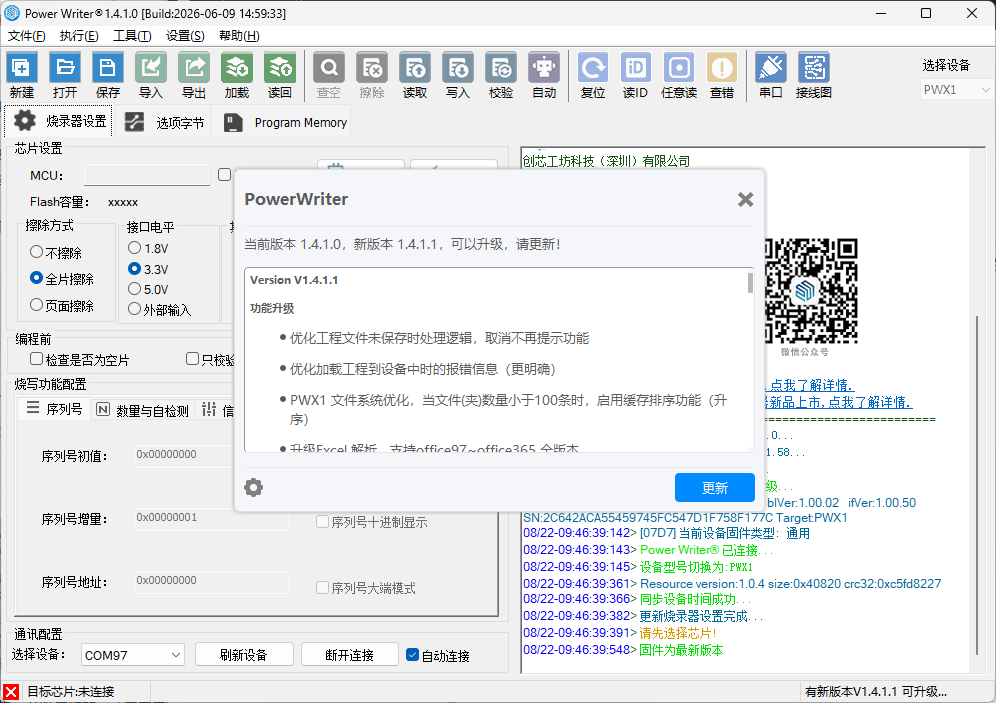This screenshot has height=703, width=996.
Task: Click the 导入 (Import) toolbar icon
Action: tap(151, 75)
